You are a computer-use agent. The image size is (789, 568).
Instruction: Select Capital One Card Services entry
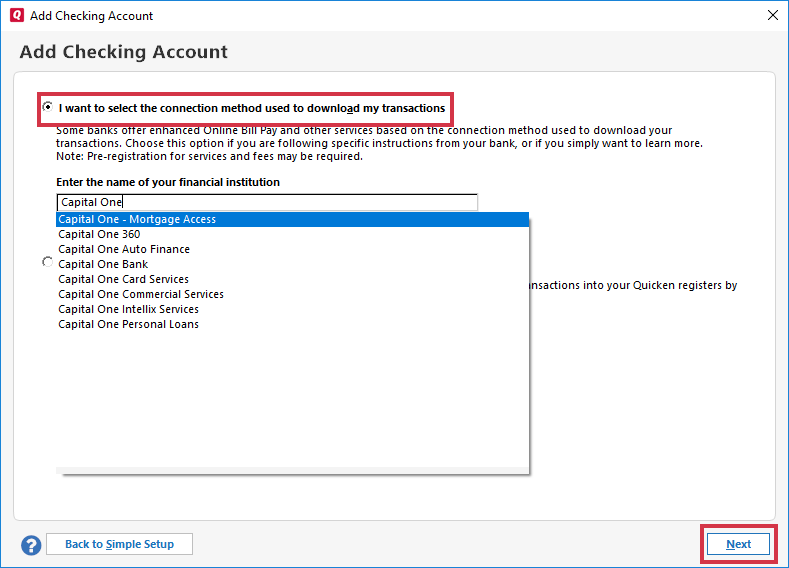123,279
